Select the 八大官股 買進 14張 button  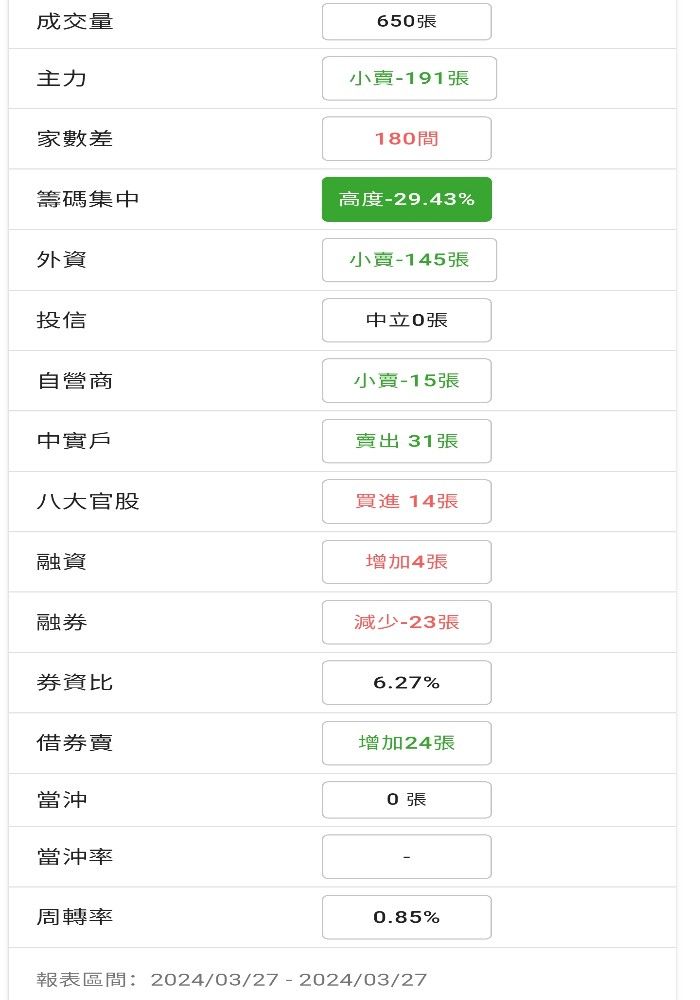(x=406, y=501)
